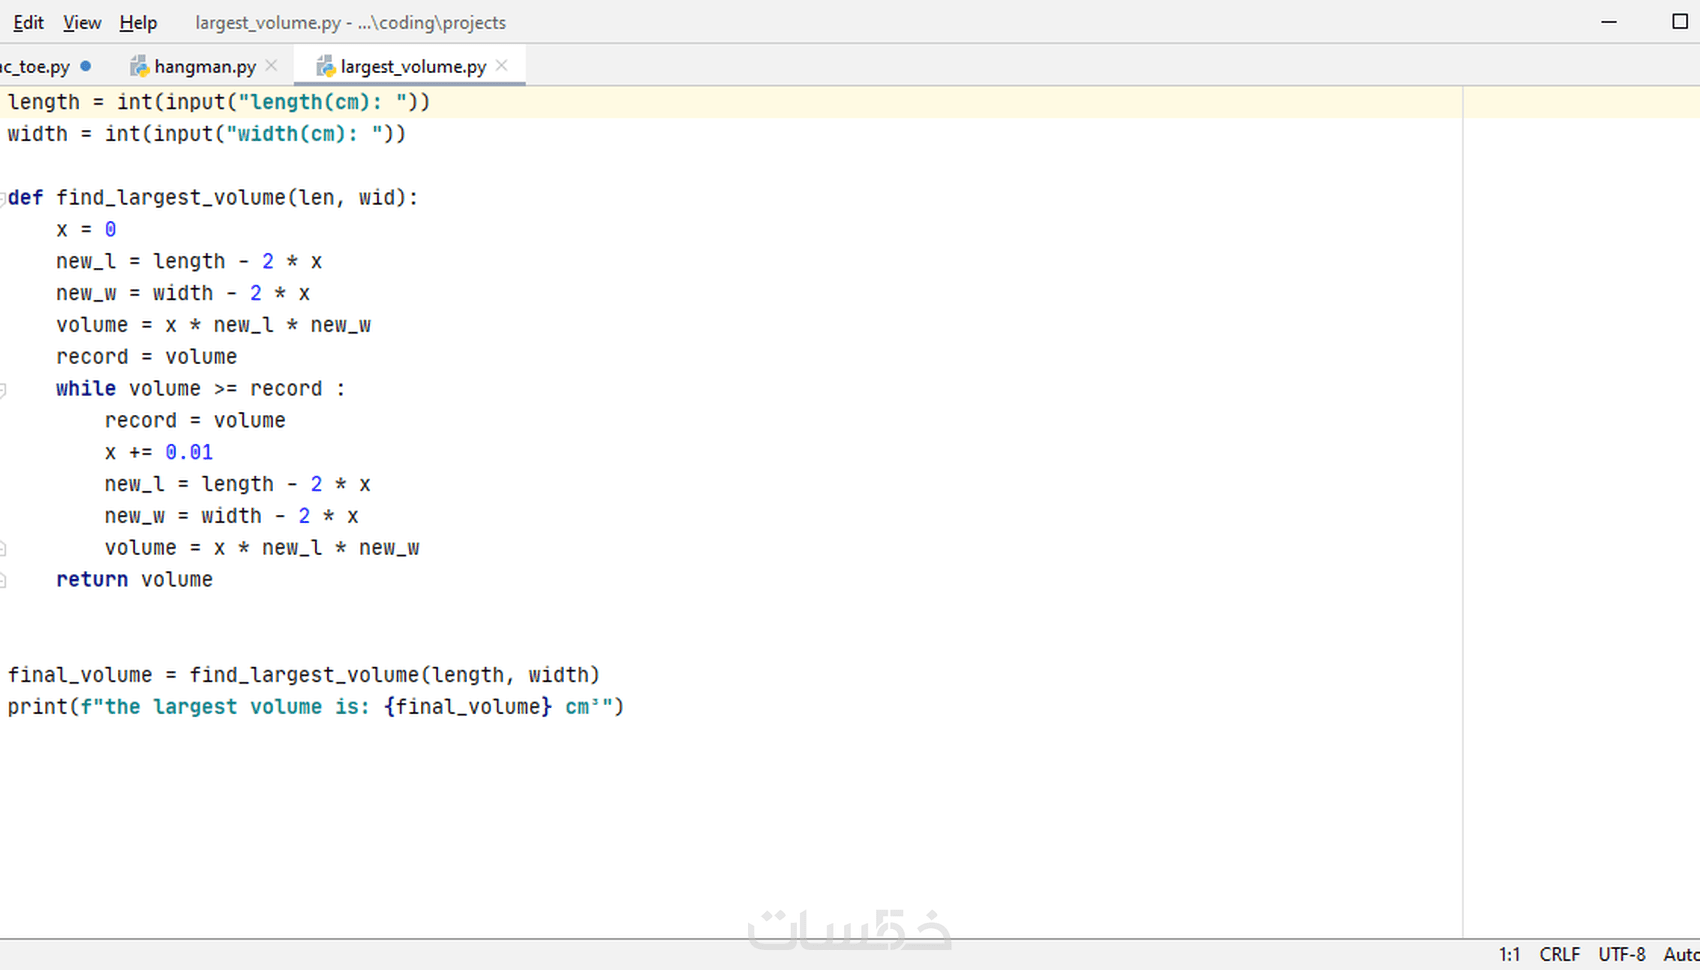
Task: Maximize the PyCharm window
Action: point(1680,22)
